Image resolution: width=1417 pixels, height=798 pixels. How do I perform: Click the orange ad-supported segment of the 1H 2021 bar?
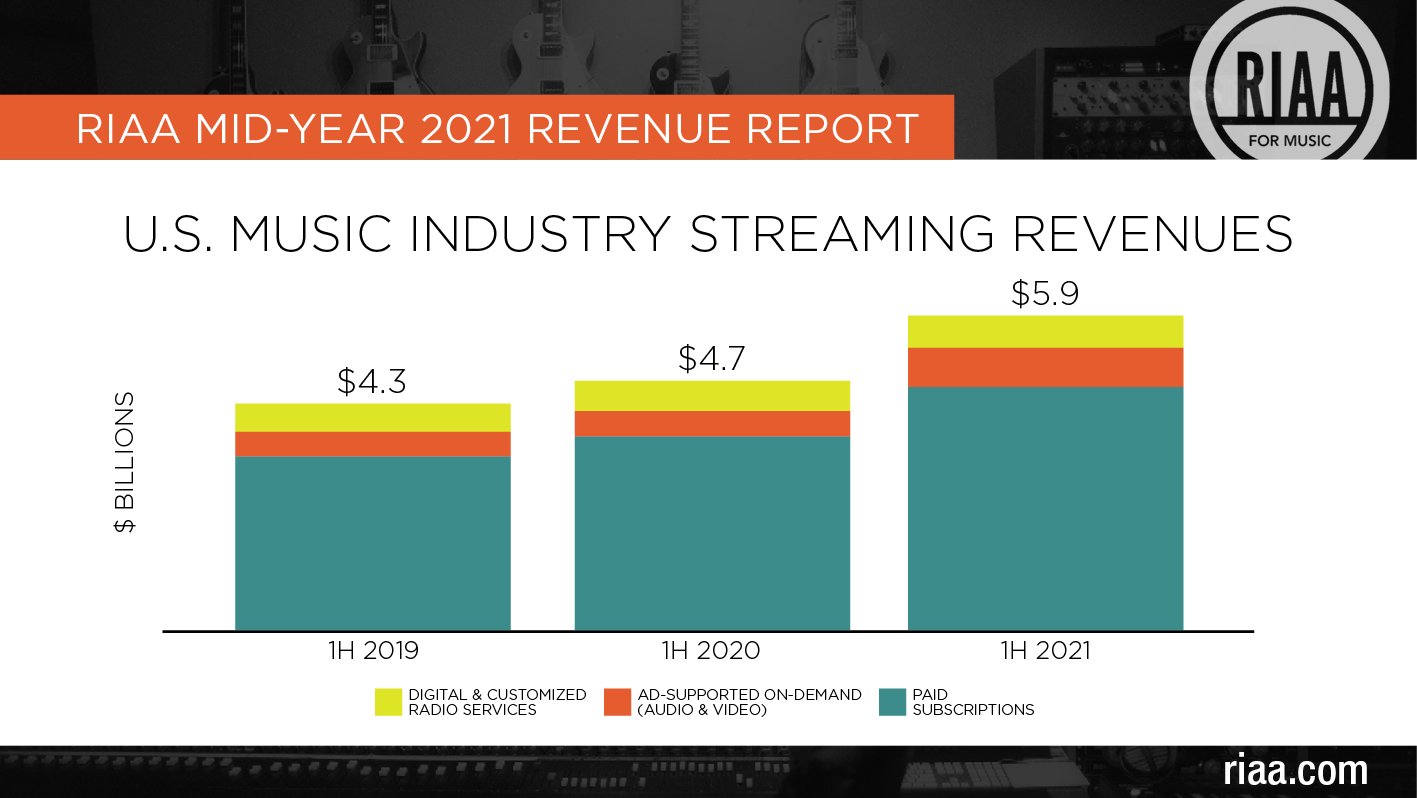click(x=1045, y=367)
